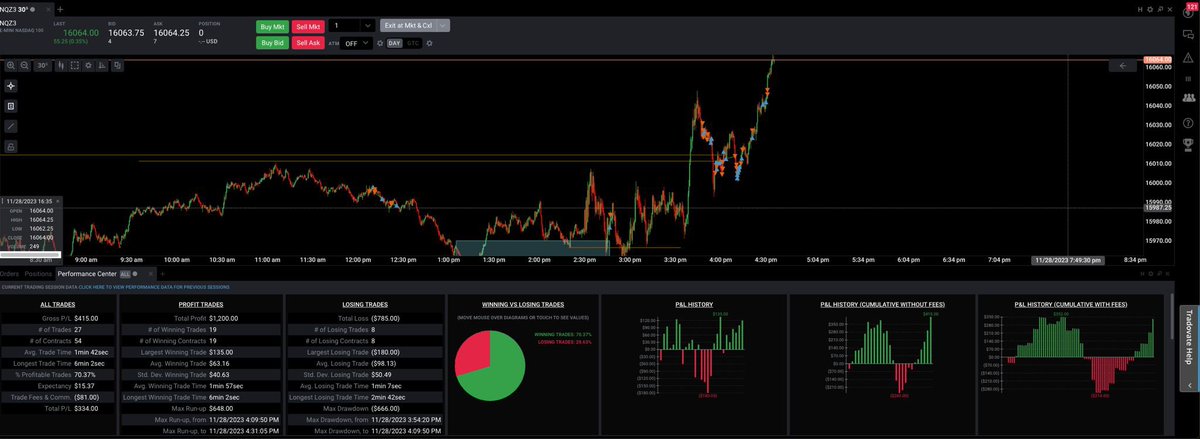Screen dimensions: 1200x439
Task: Open the community people icon
Action: (1188, 97)
